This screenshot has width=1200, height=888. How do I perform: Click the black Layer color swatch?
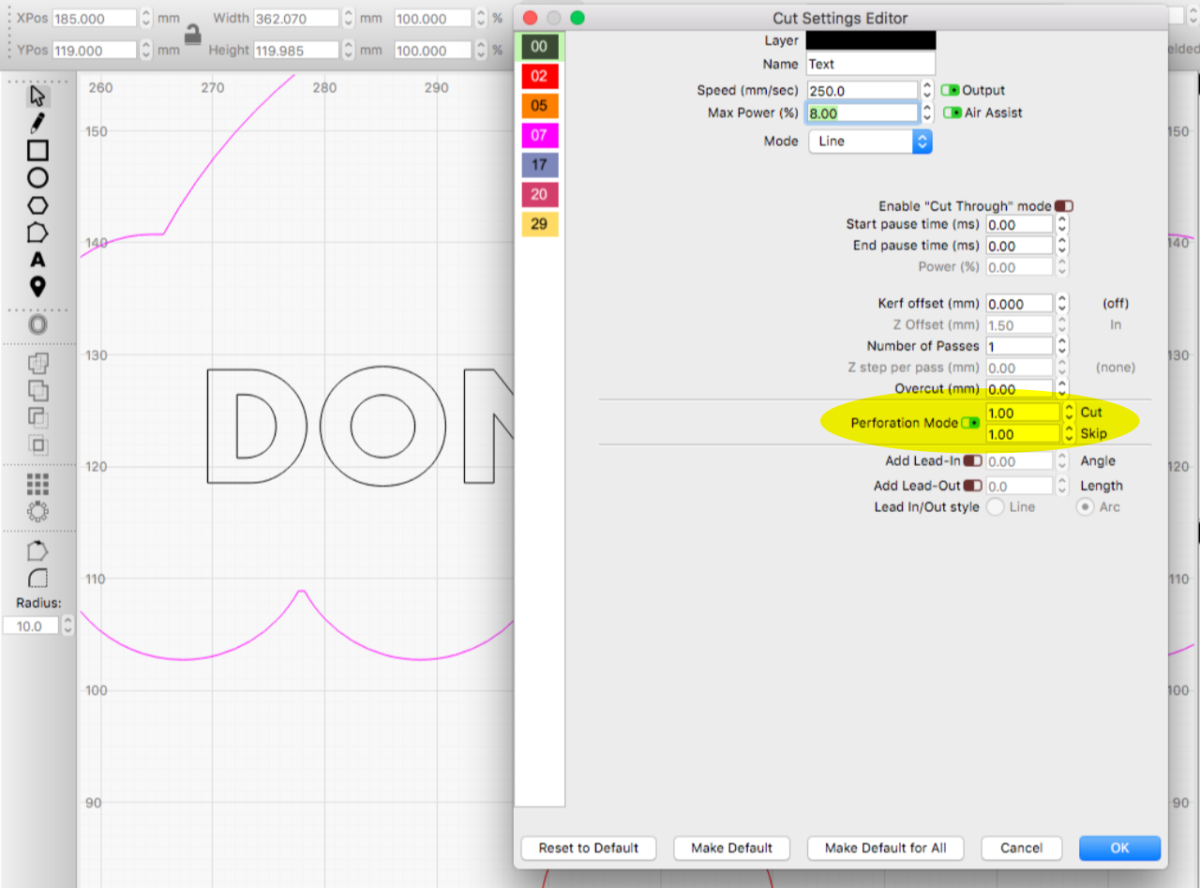coord(870,41)
